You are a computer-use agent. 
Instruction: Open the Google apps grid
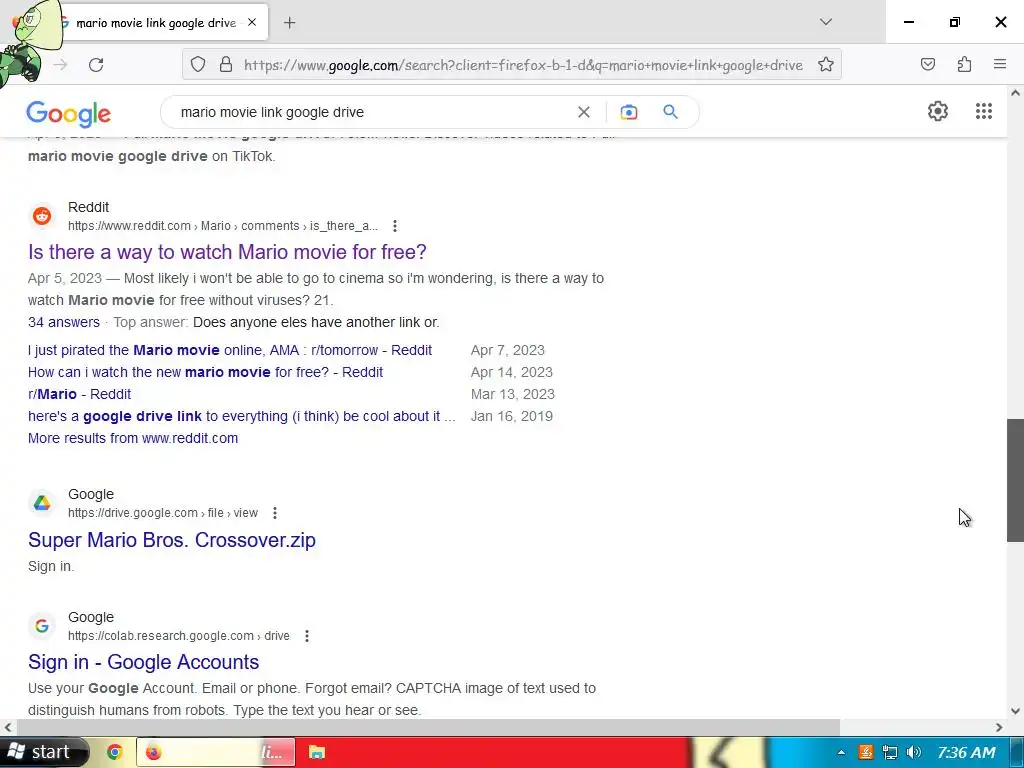point(984,111)
